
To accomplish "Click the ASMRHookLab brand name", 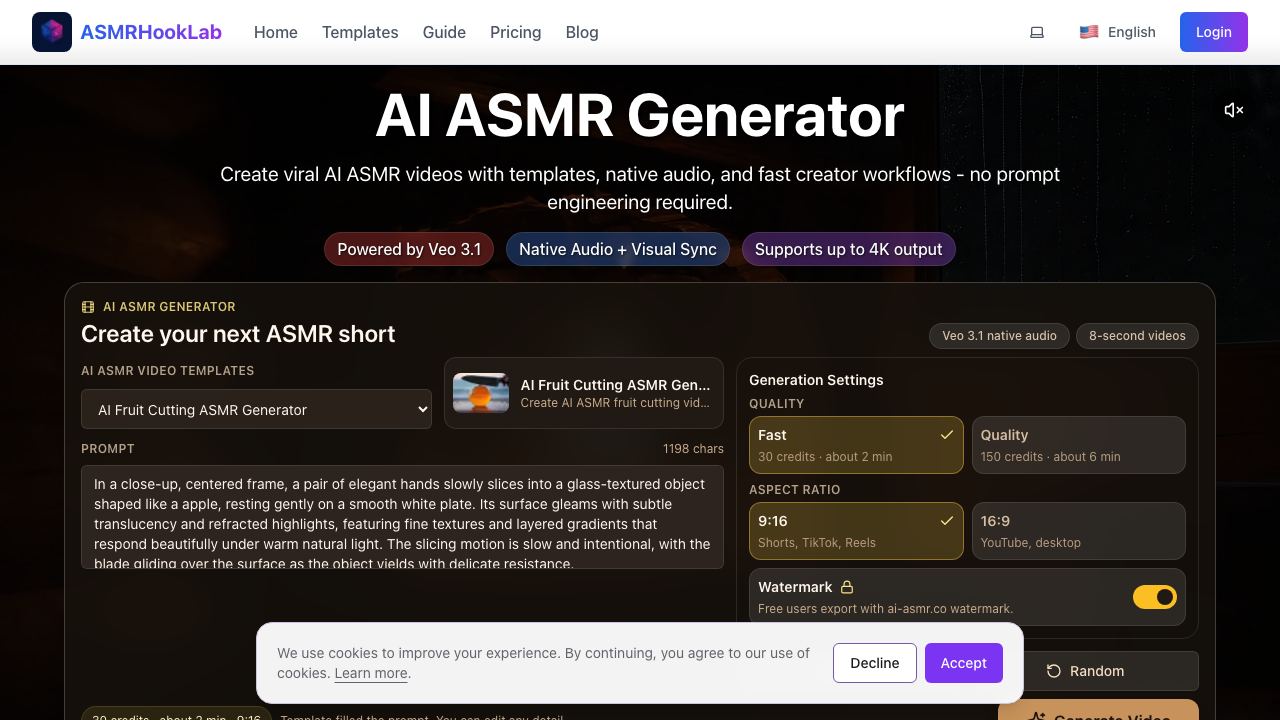I will (x=151, y=32).
